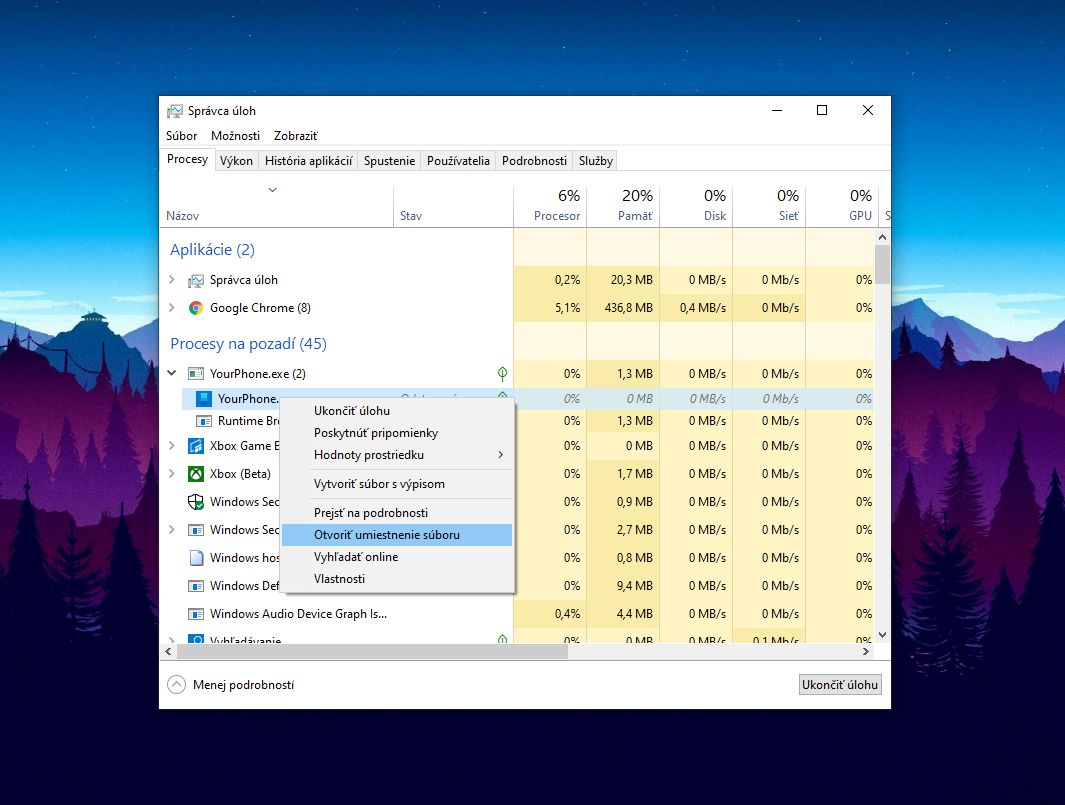
Task: Switch to the Výkon tab
Action: 236,161
